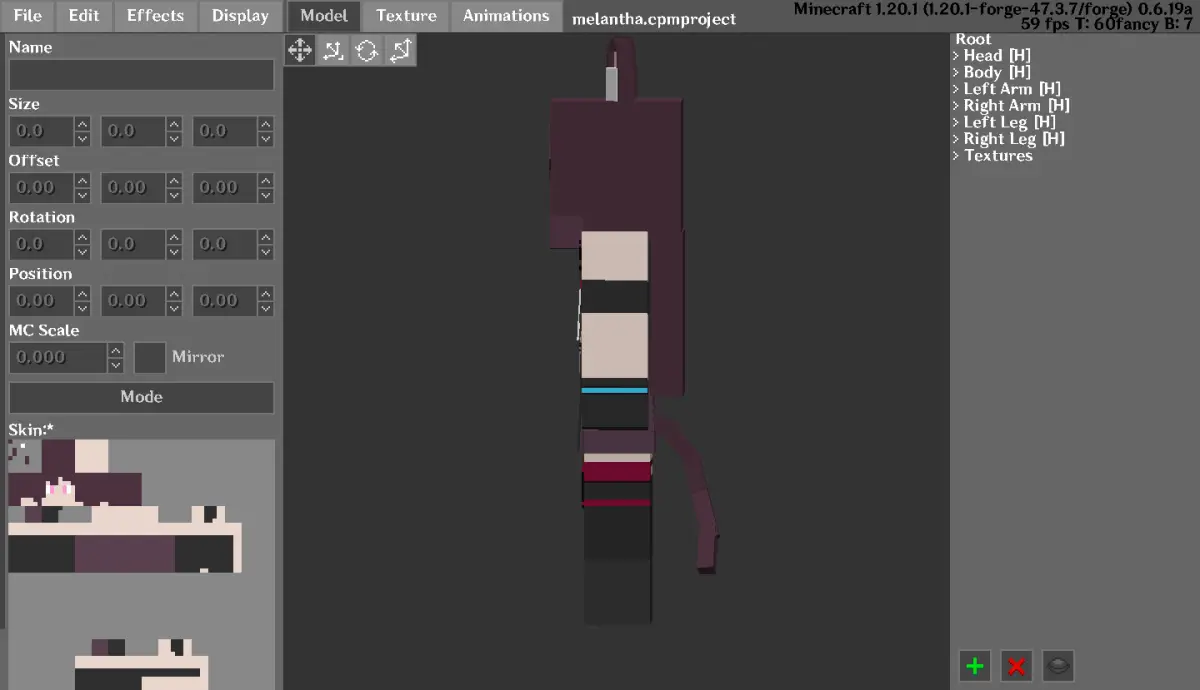Switch to the Animations tab
1200x690 pixels.
[x=506, y=16]
